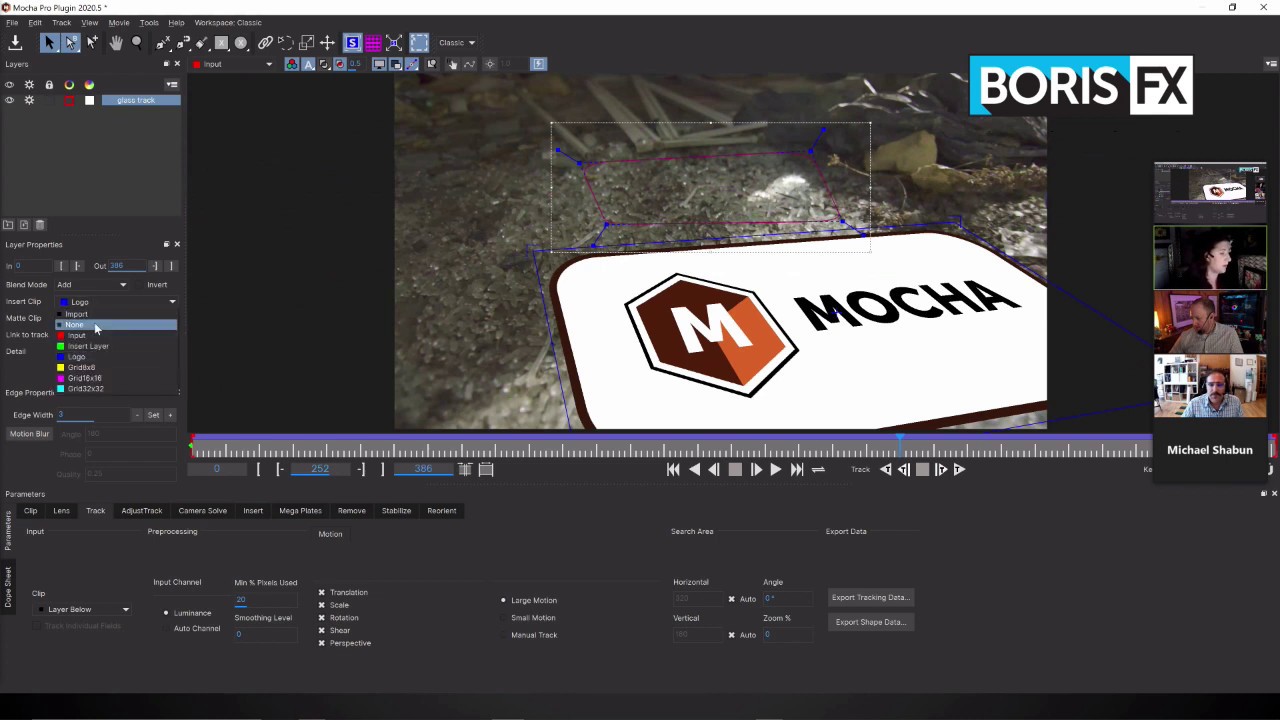Image resolution: width=1280 pixels, height=720 pixels.
Task: Toggle the Show Planar Grid magenta icon
Action: (x=373, y=42)
